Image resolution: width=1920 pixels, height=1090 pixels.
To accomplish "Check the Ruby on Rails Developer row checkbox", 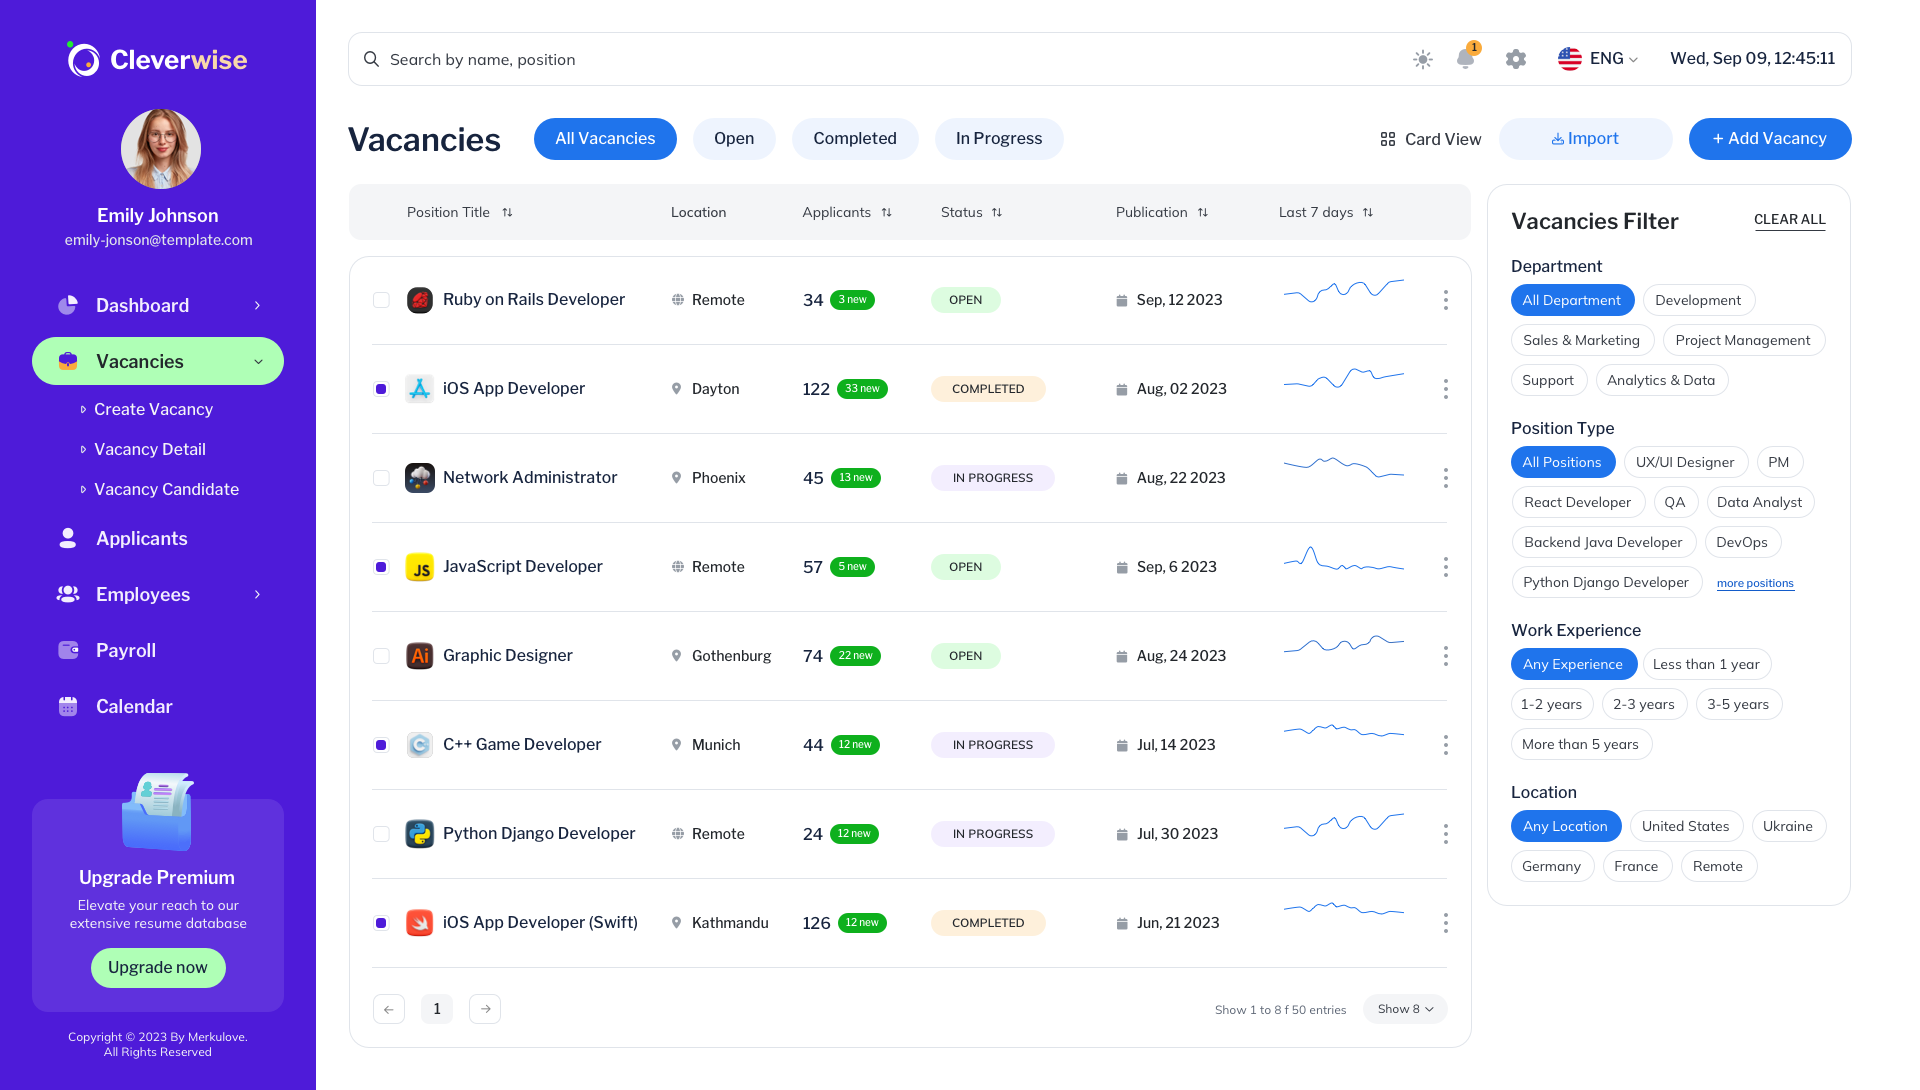I will pos(381,300).
